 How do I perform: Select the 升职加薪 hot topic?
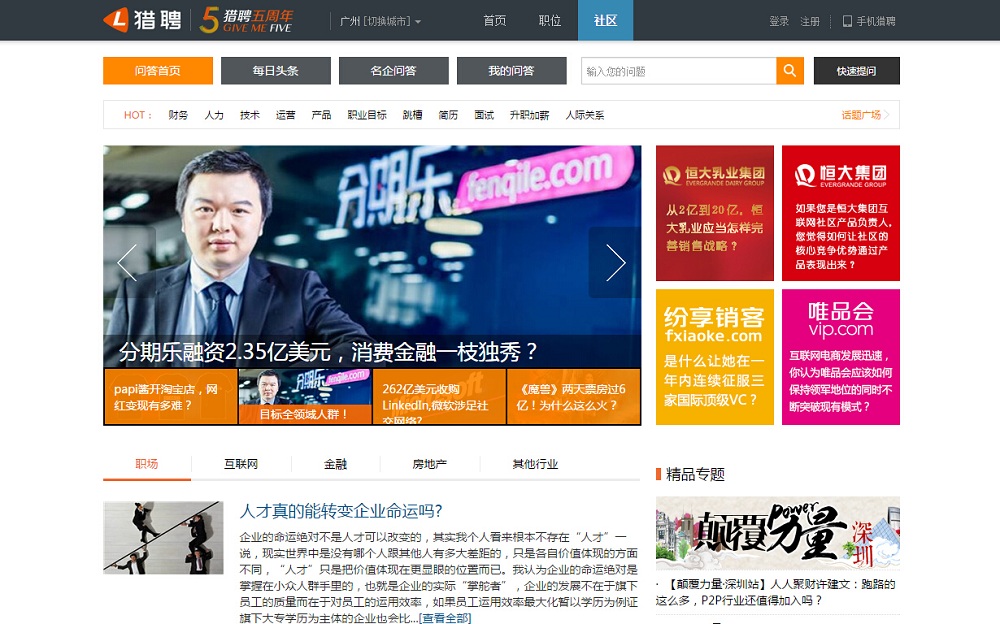tap(529, 115)
